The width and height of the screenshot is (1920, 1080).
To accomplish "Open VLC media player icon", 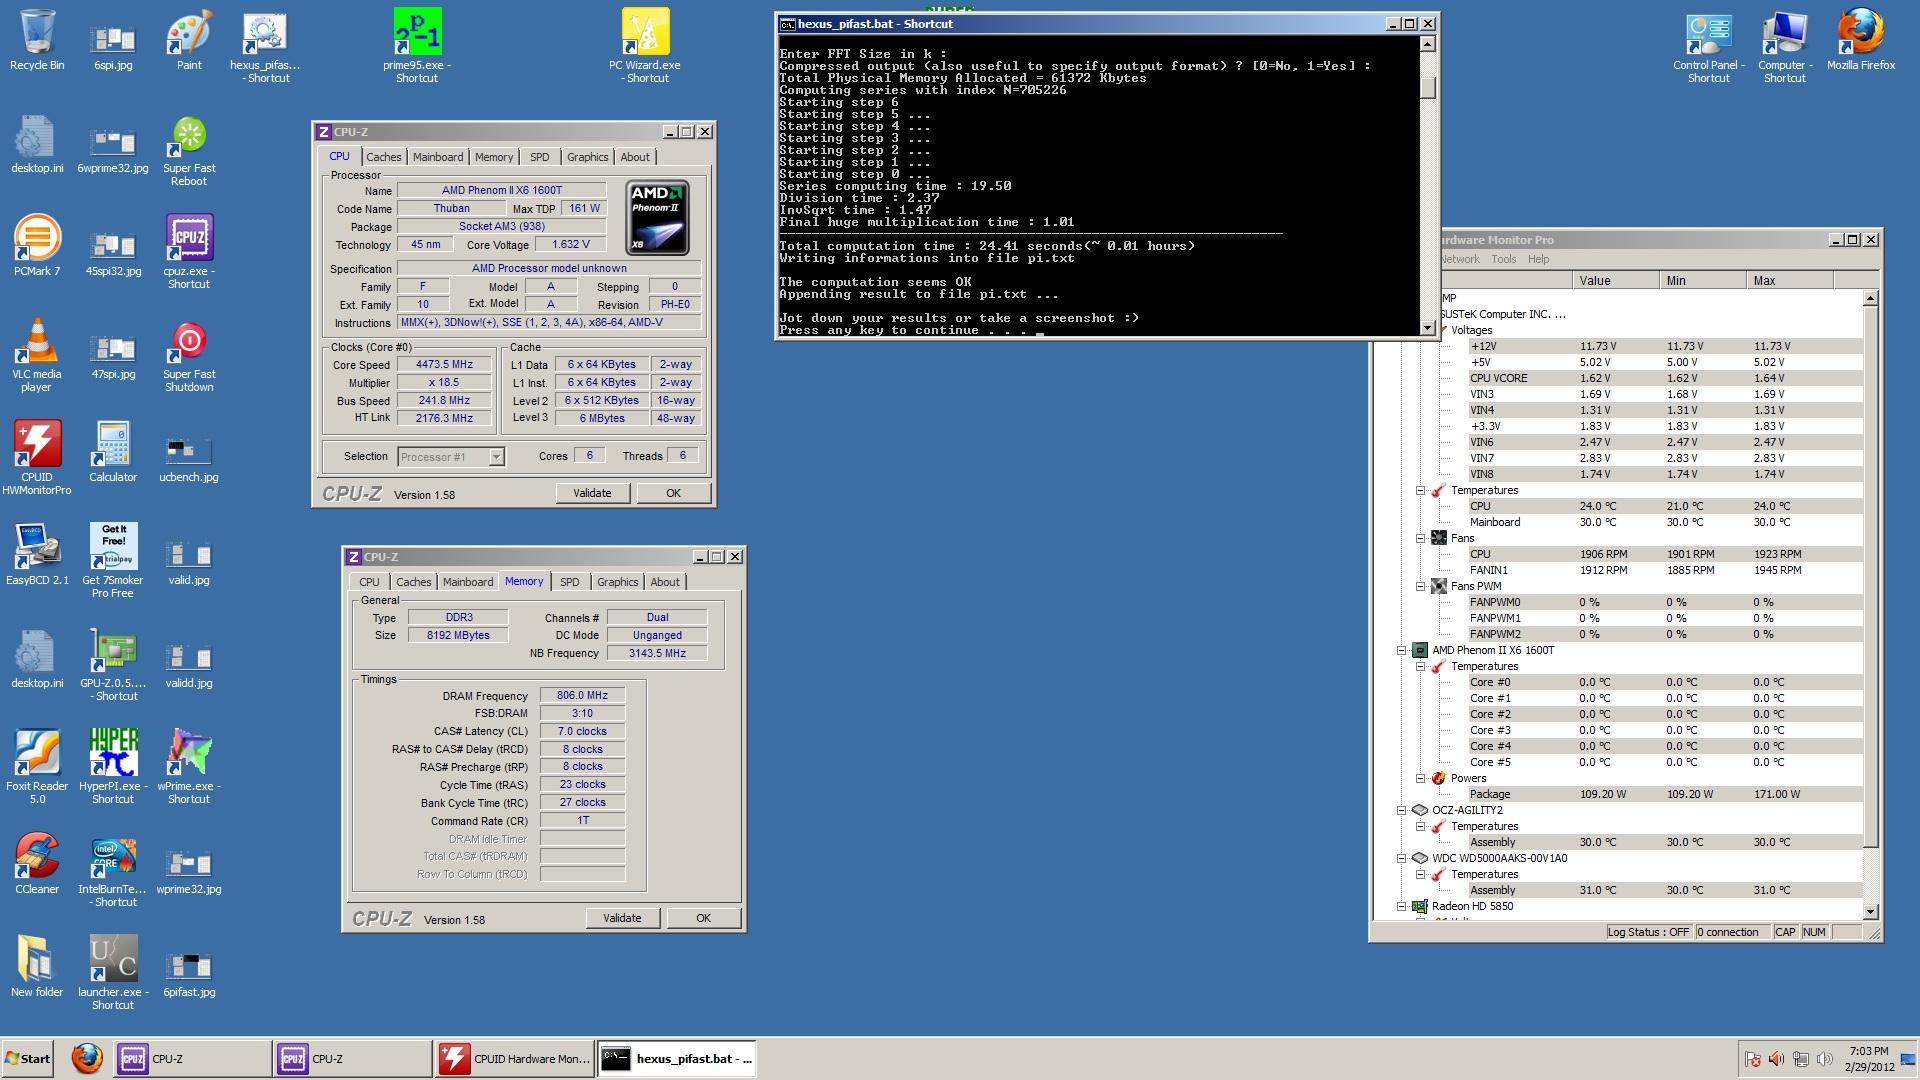I will click(x=37, y=356).
